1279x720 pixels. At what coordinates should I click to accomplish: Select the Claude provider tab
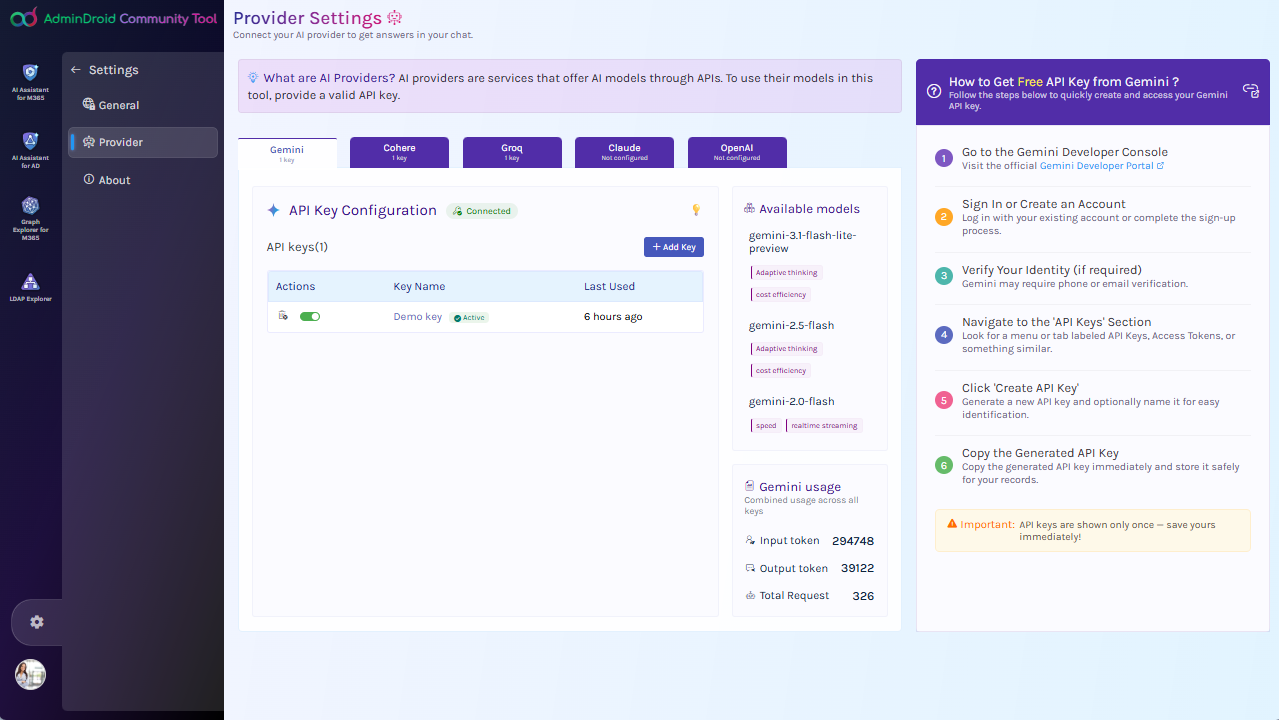pos(624,152)
